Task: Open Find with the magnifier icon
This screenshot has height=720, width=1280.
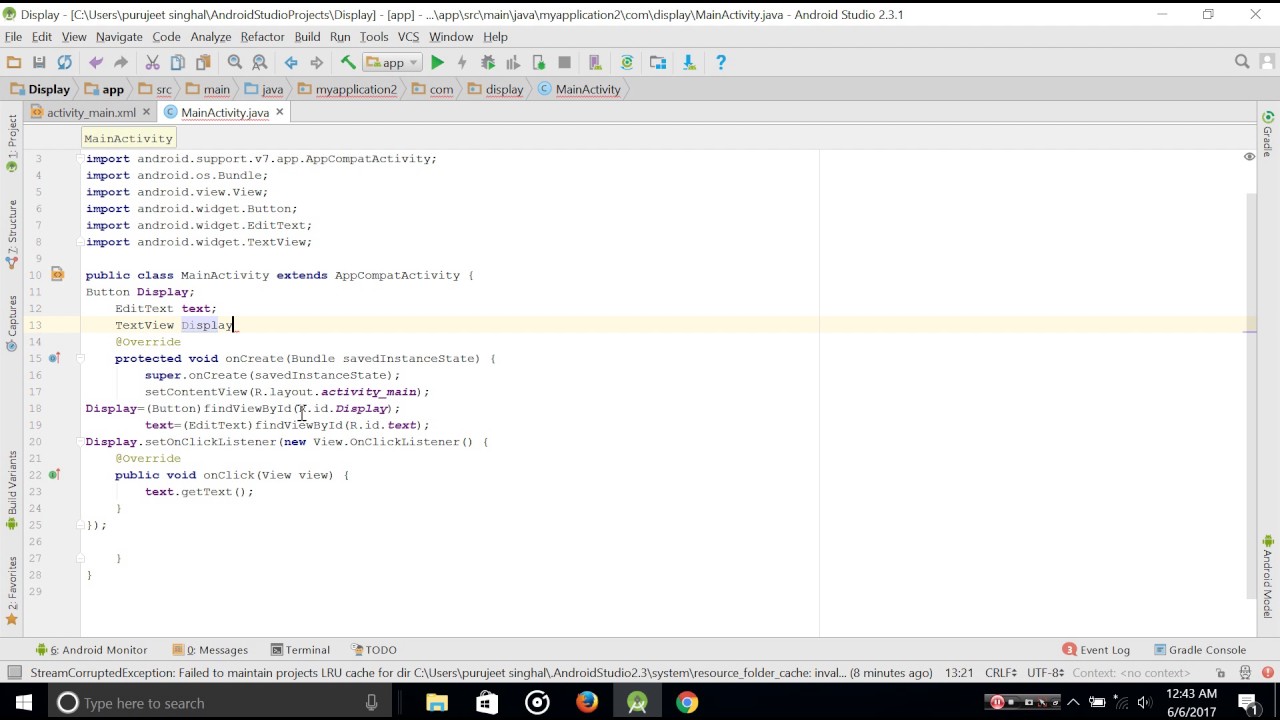Action: 235,62
